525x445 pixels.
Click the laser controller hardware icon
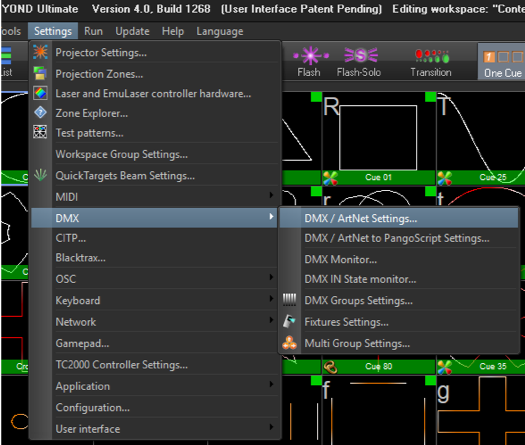pos(40,93)
